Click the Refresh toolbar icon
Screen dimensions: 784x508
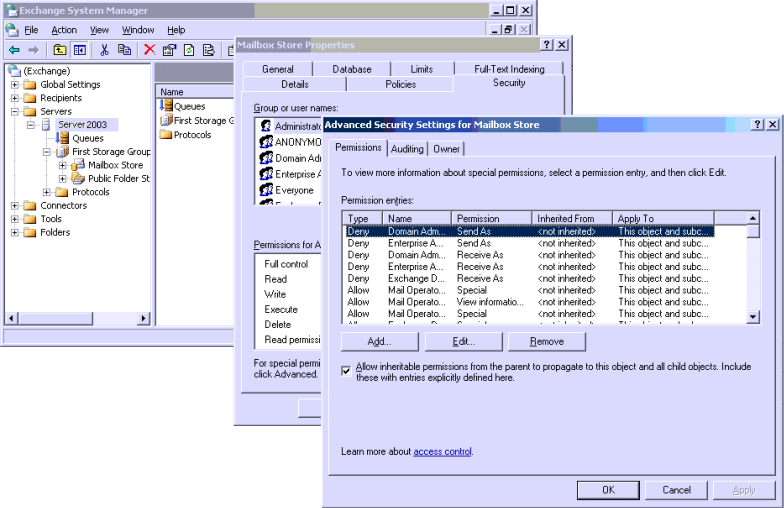pyautogui.click(x=189, y=50)
